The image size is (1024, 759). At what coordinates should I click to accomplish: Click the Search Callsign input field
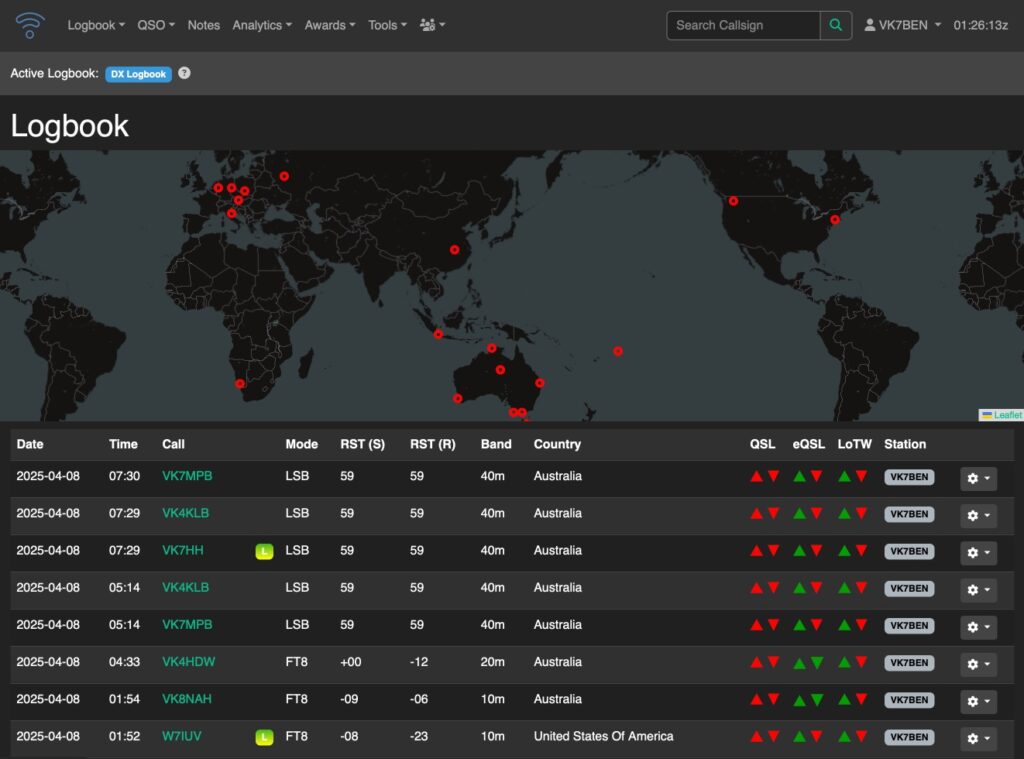click(743, 25)
